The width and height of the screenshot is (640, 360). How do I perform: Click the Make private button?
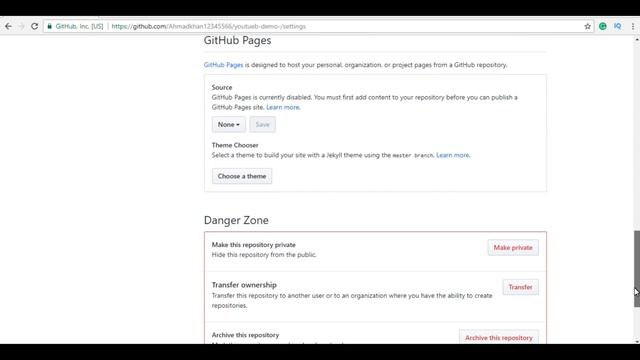(513, 248)
